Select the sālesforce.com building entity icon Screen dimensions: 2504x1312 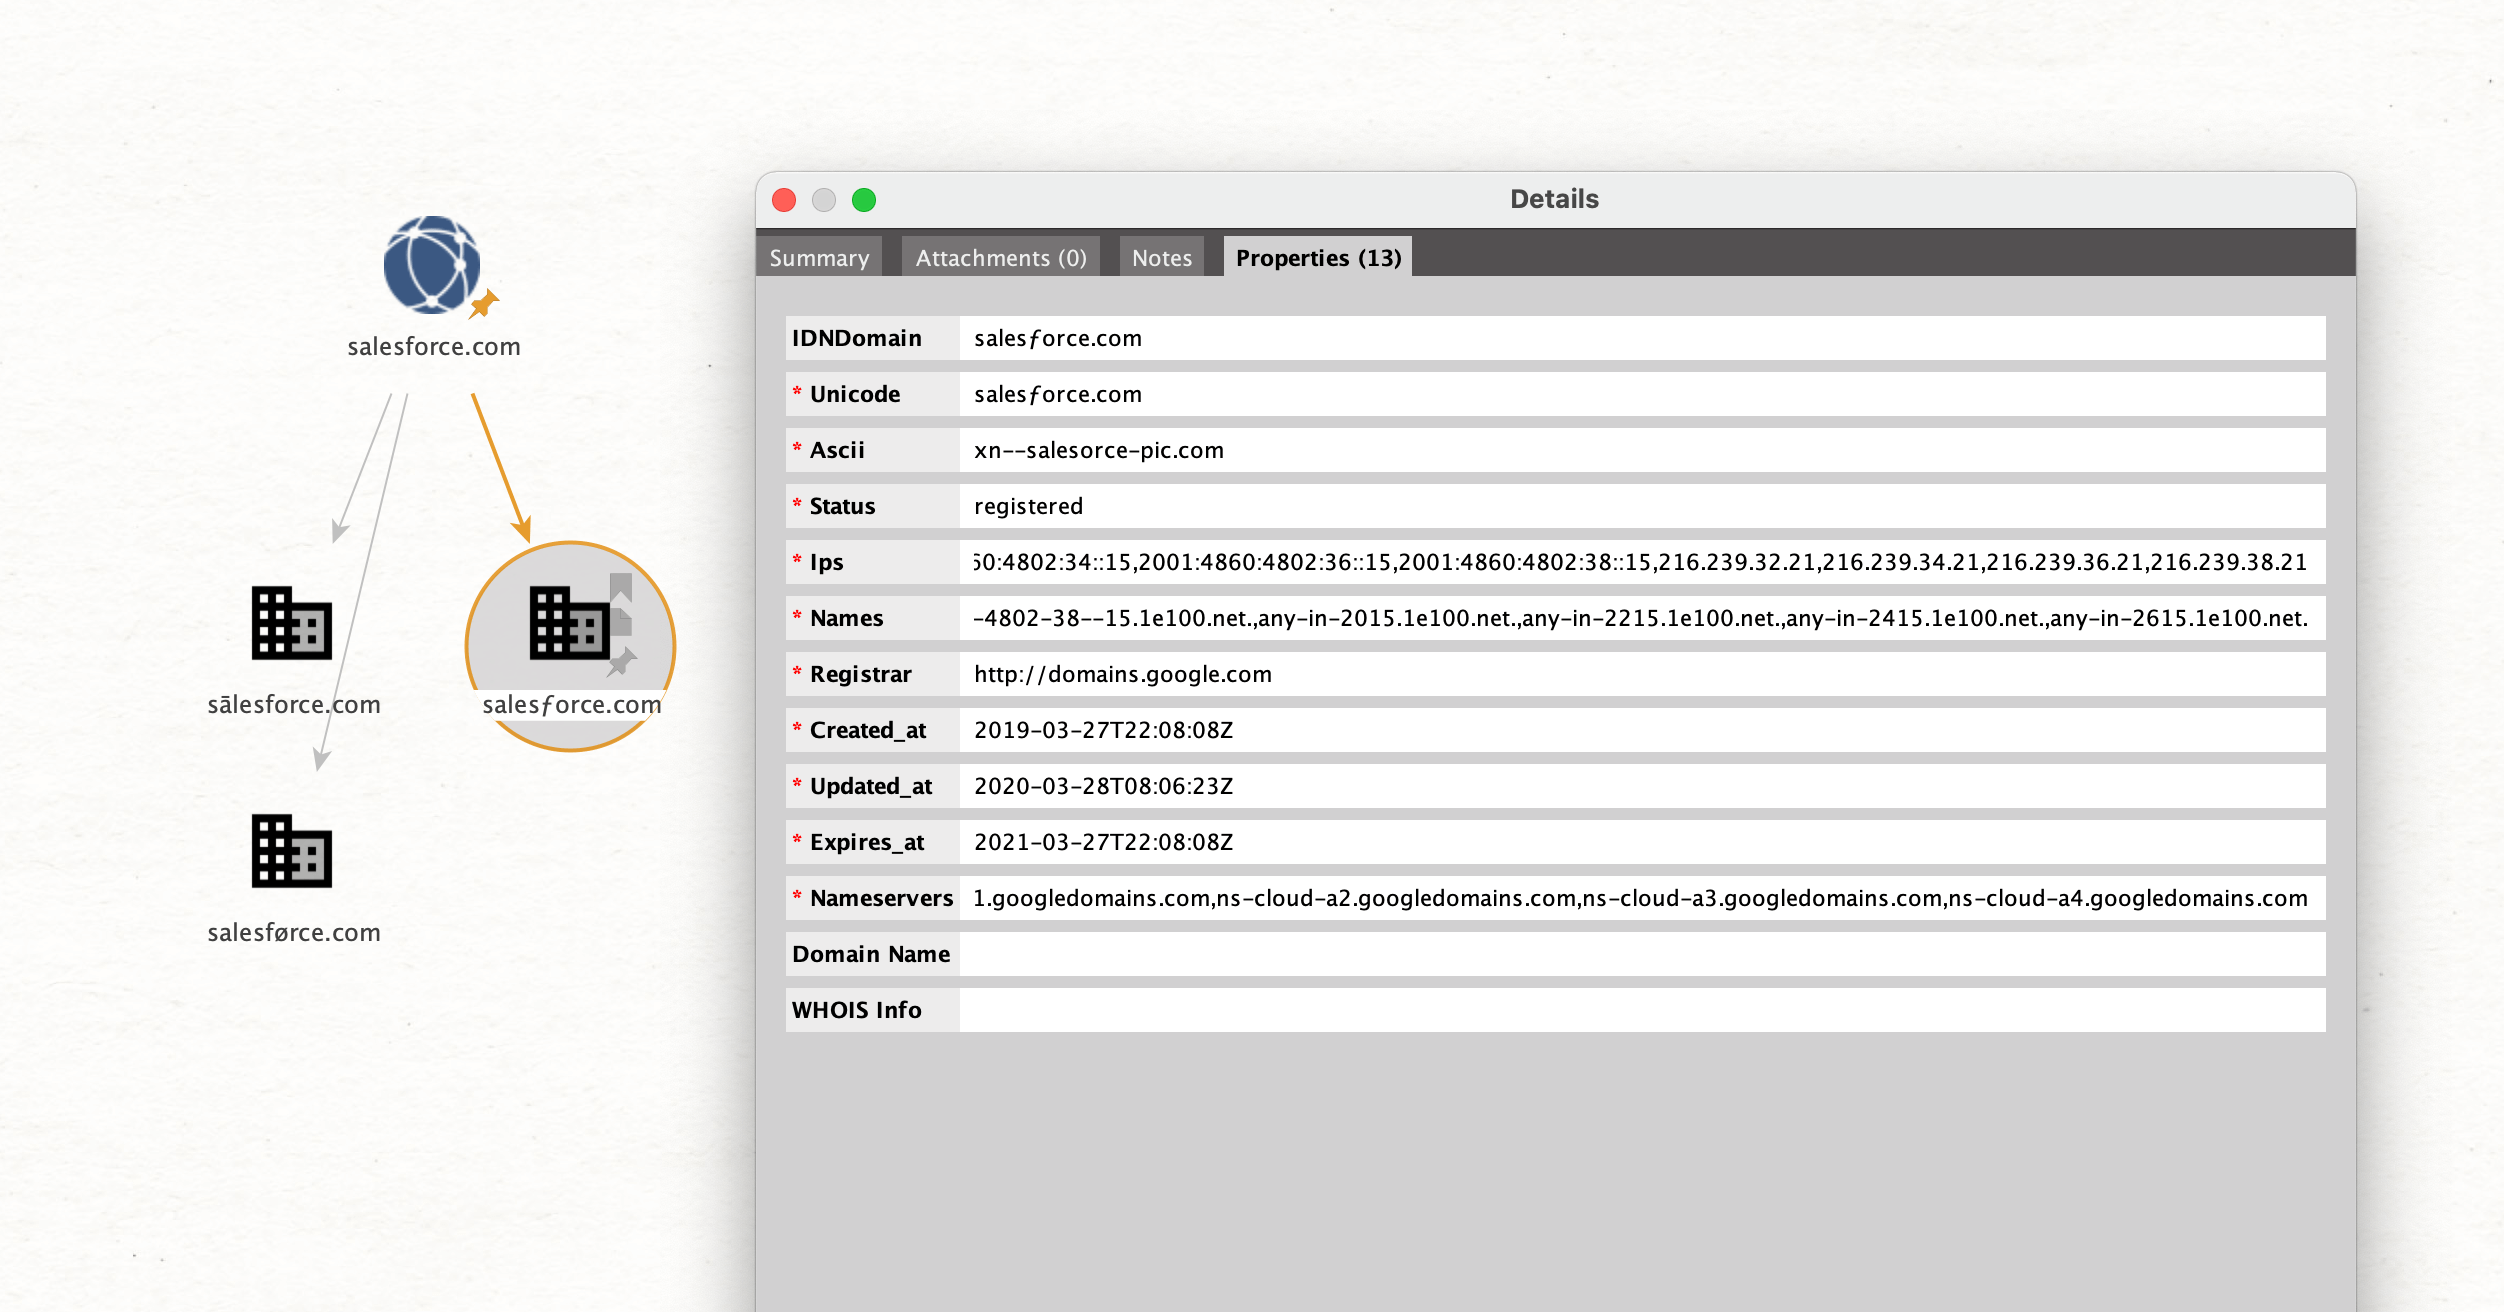coord(292,623)
